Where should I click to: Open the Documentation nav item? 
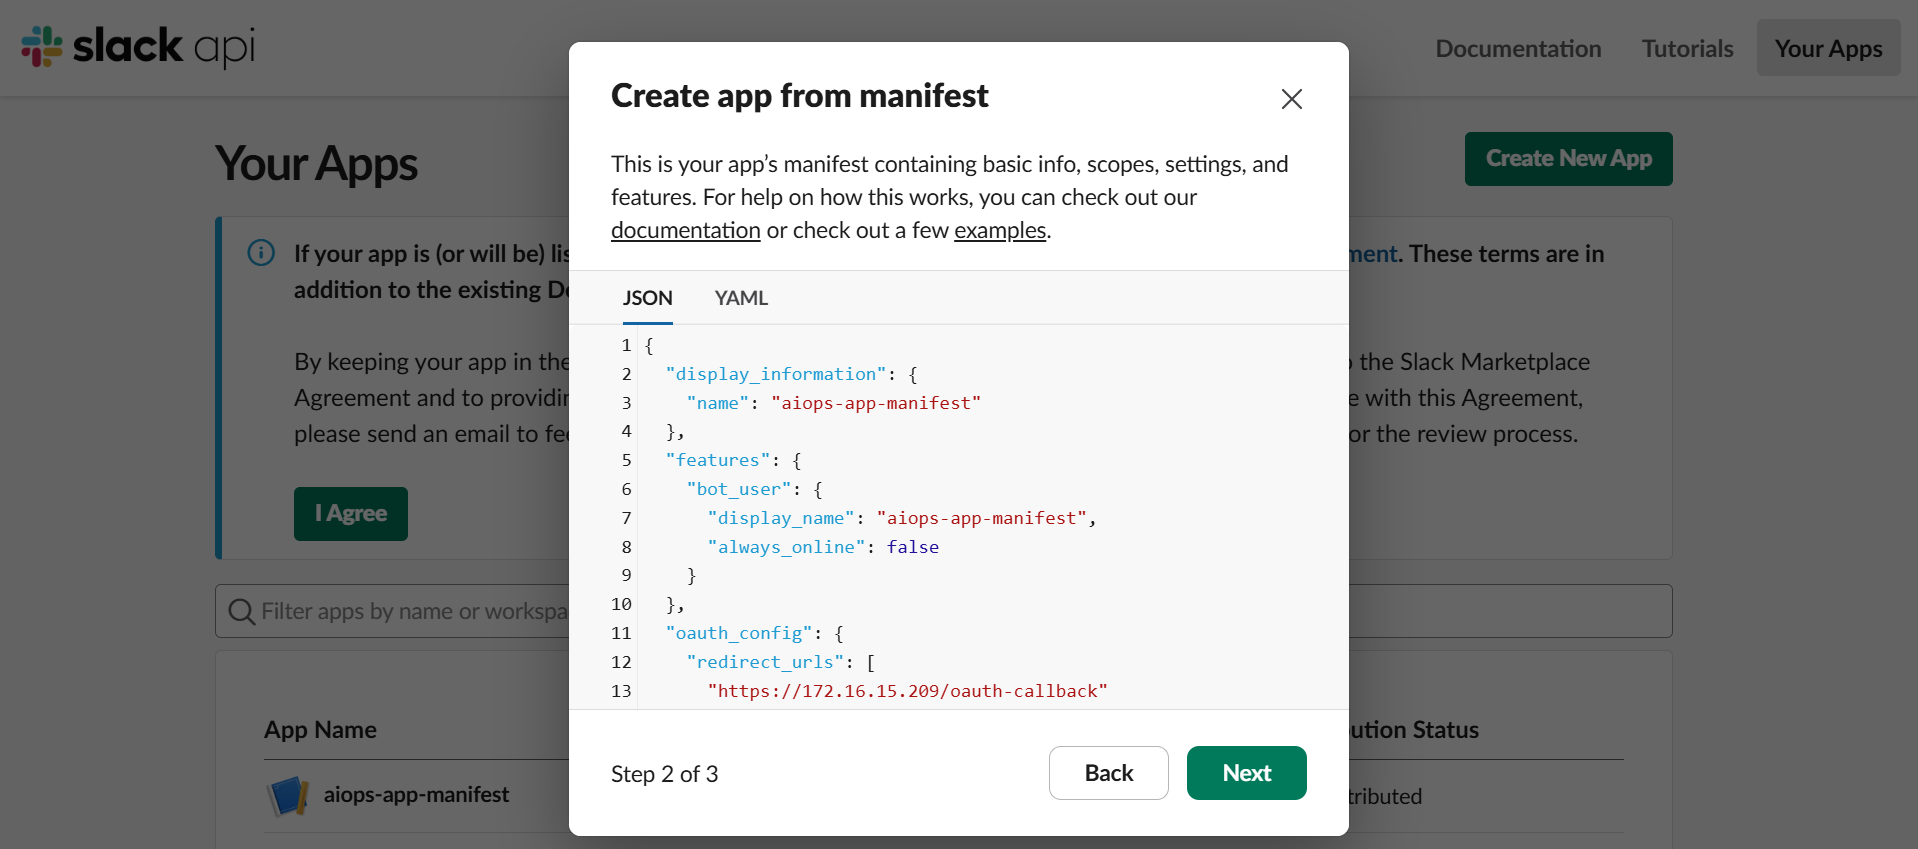click(x=1518, y=48)
